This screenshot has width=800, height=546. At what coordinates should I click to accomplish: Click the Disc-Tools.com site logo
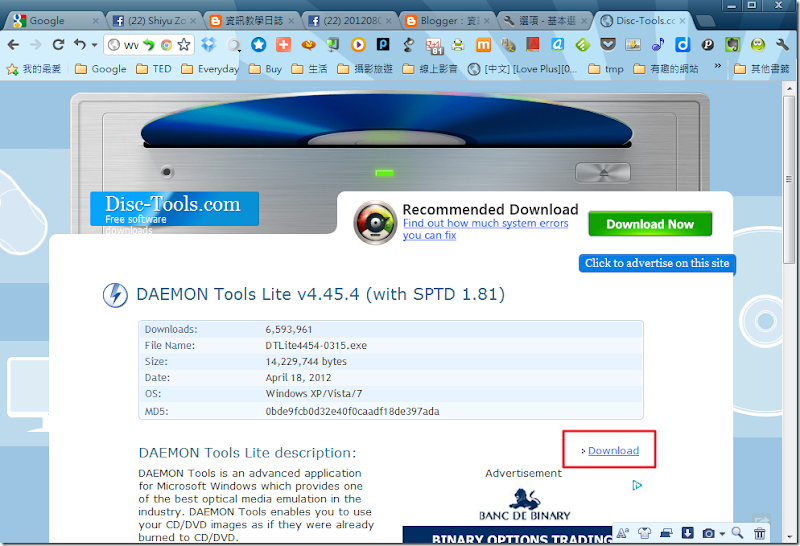[x=174, y=209]
